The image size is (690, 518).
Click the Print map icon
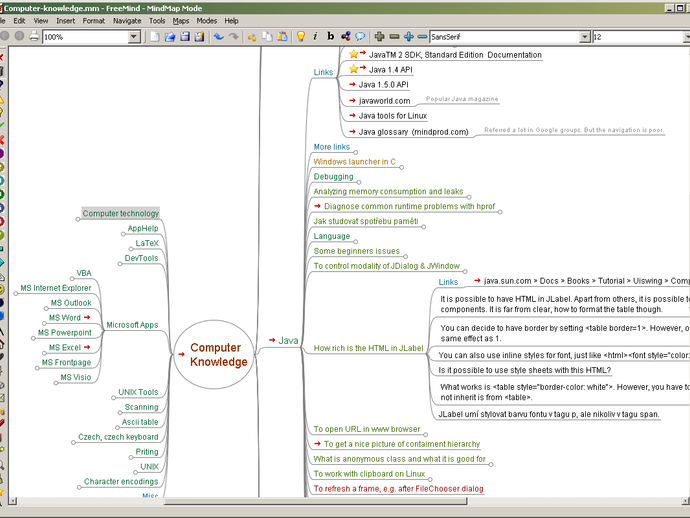point(34,37)
